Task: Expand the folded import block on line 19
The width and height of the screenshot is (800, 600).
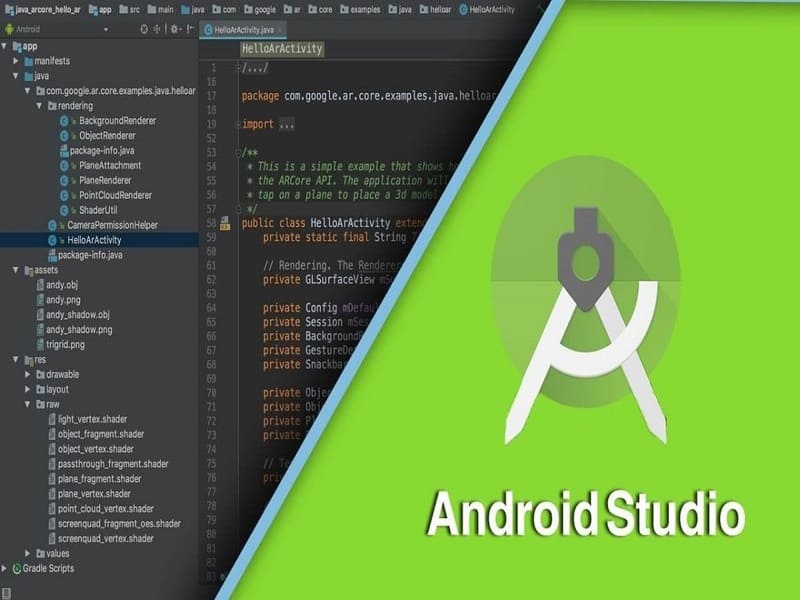Action: (x=238, y=124)
